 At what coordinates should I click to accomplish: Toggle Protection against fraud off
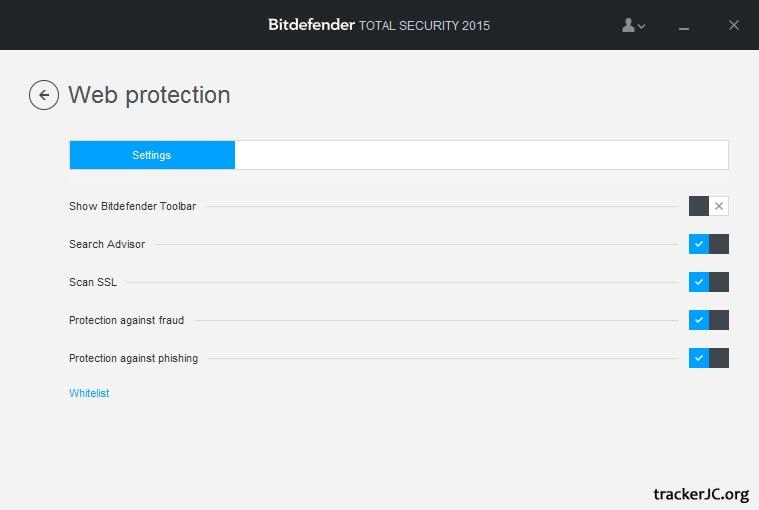pyautogui.click(x=708, y=320)
